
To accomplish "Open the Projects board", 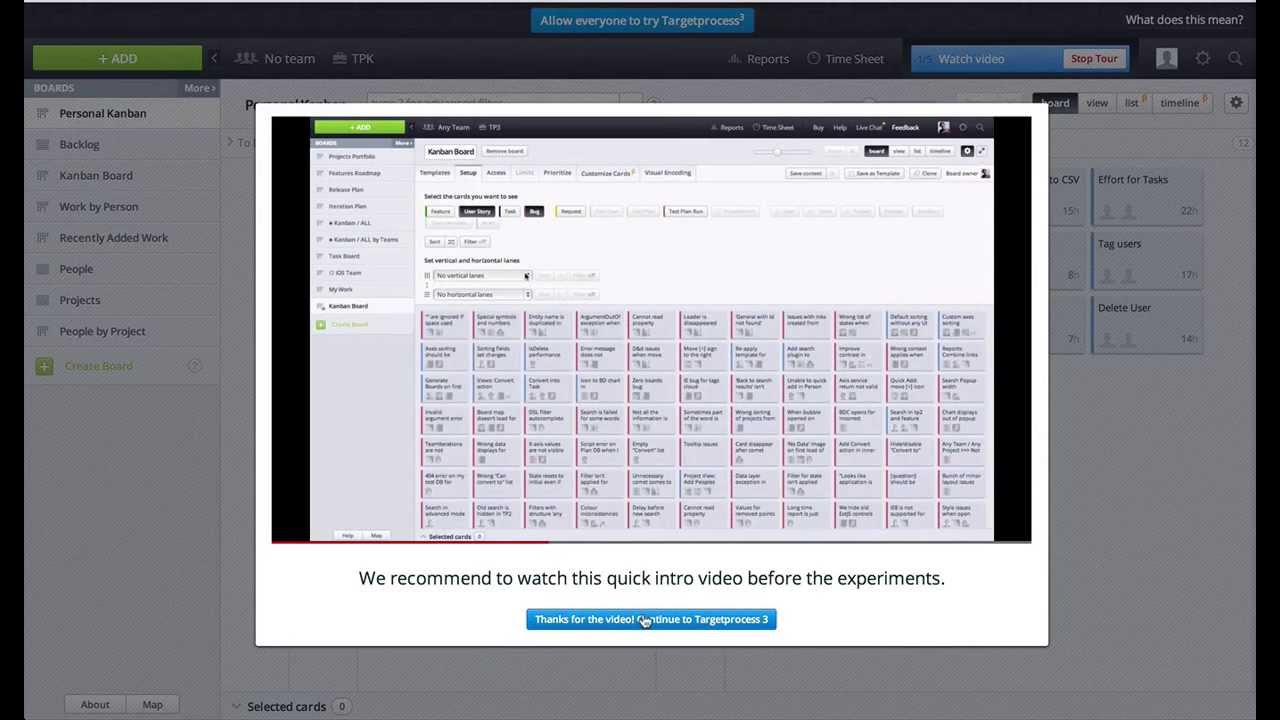I will [x=121, y=300].
